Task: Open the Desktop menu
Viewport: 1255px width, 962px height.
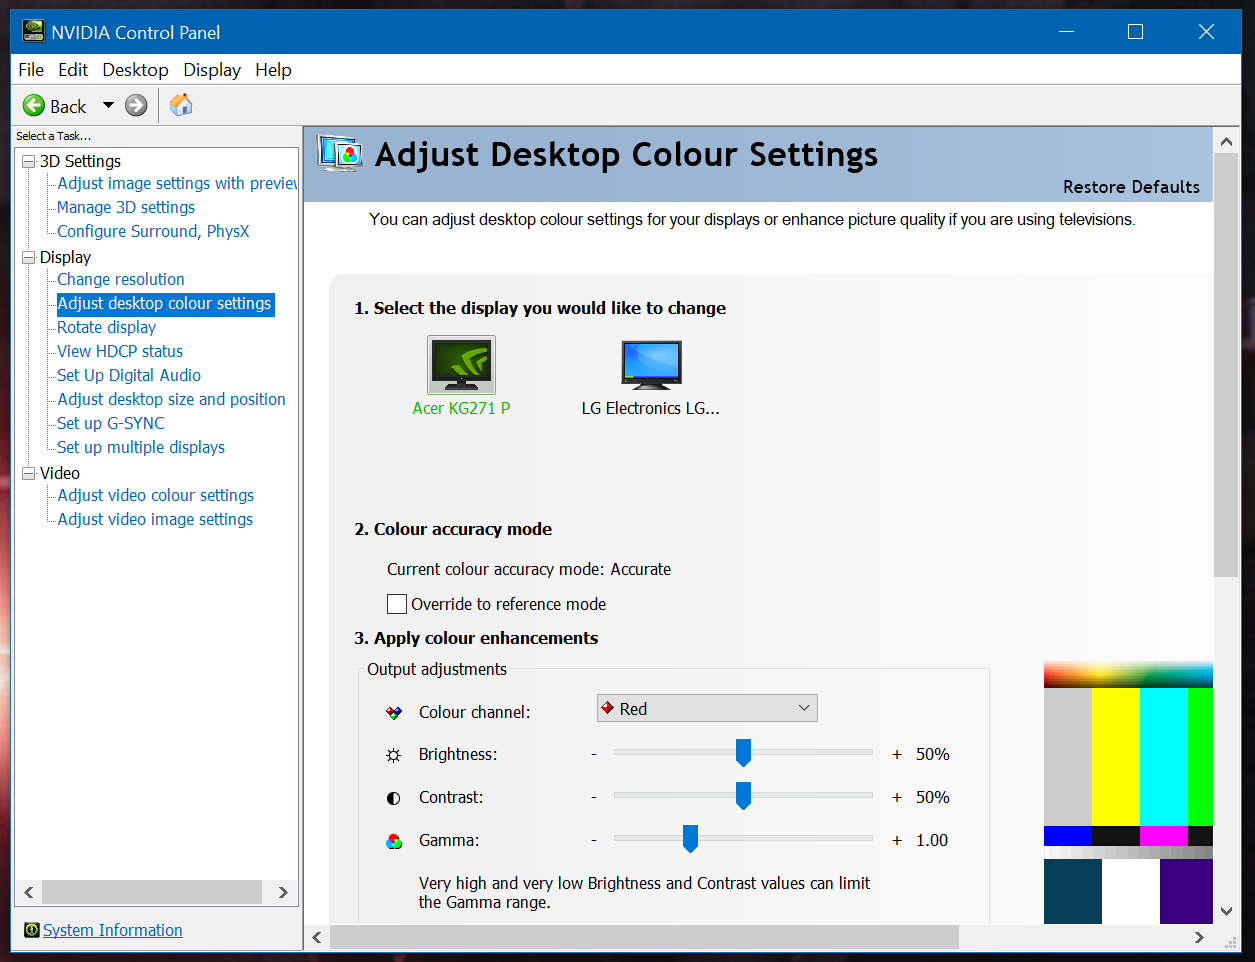Action: tap(135, 69)
